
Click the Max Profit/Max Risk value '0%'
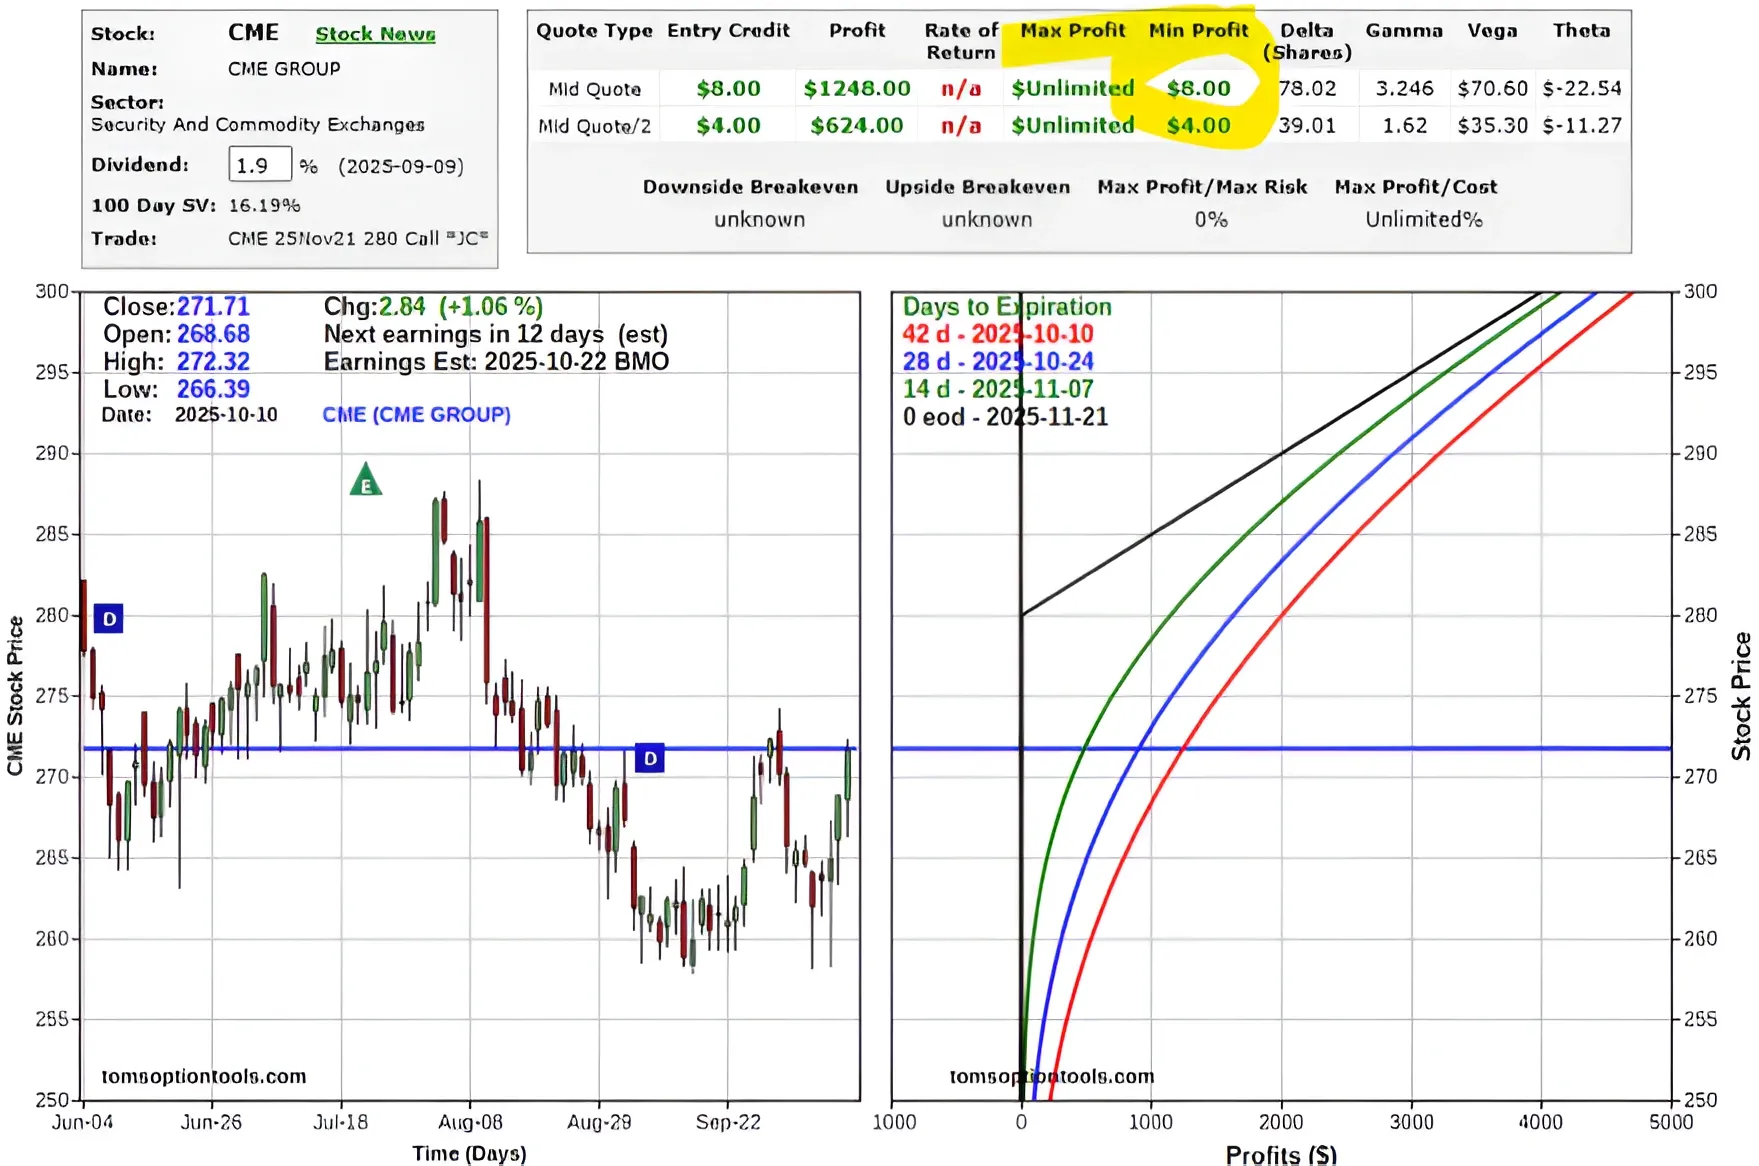(1211, 220)
